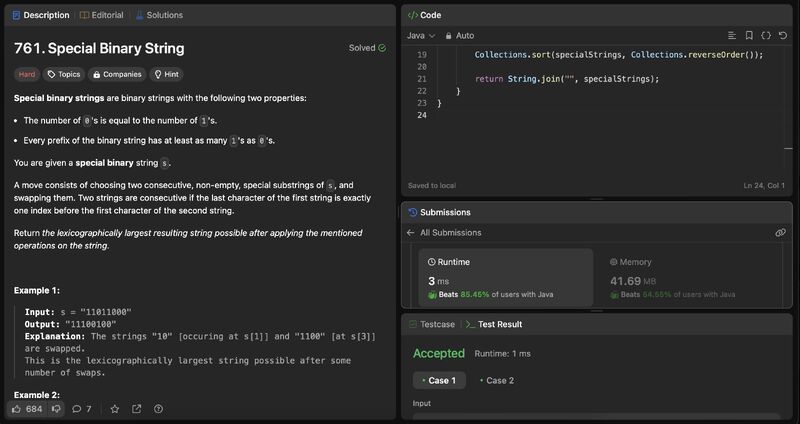
Task: Click the 'Input' label in Test Result
Action: pyautogui.click(x=421, y=404)
